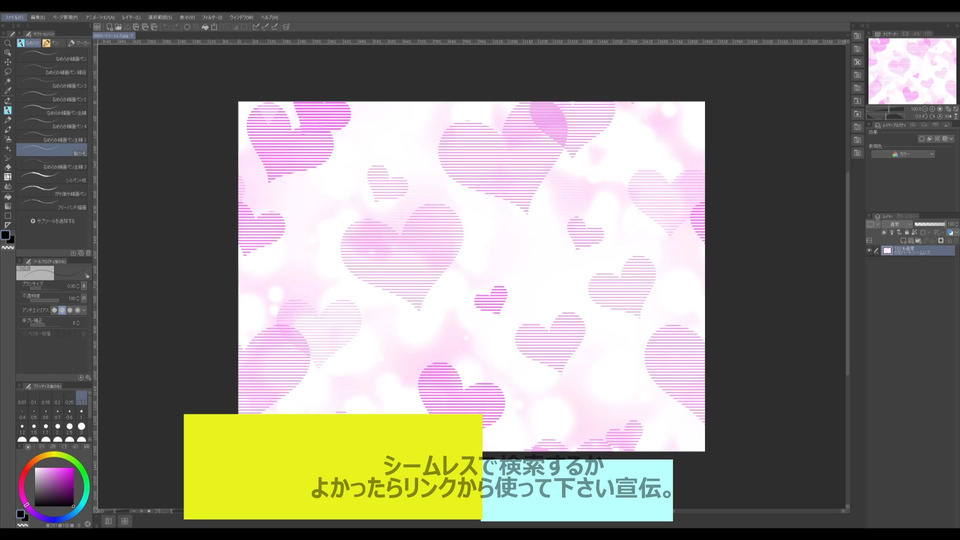This screenshot has width=960, height=540.
Task: Select the Airbrush tool
Action: tap(7, 139)
